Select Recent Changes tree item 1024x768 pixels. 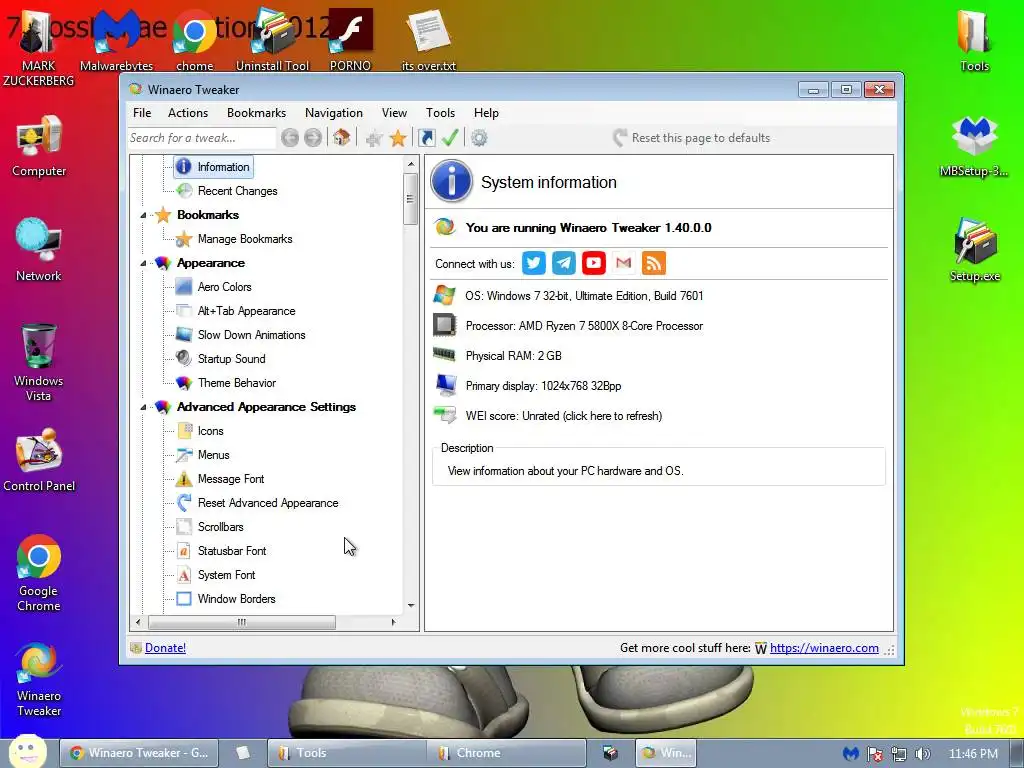[238, 191]
